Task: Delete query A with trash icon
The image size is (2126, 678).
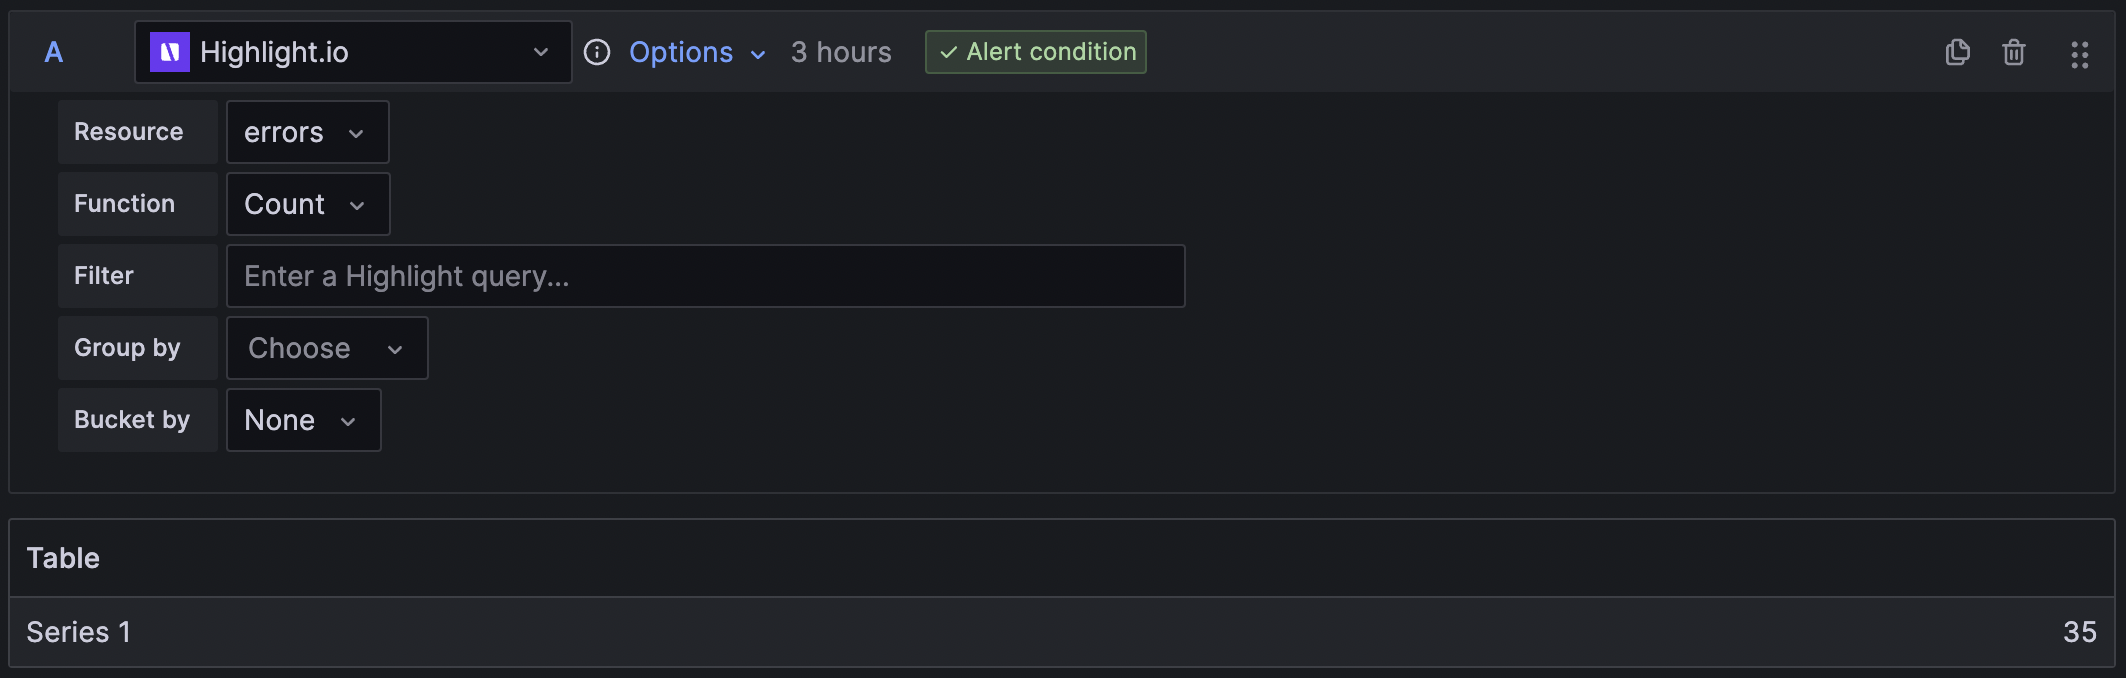Action: [x=2013, y=52]
